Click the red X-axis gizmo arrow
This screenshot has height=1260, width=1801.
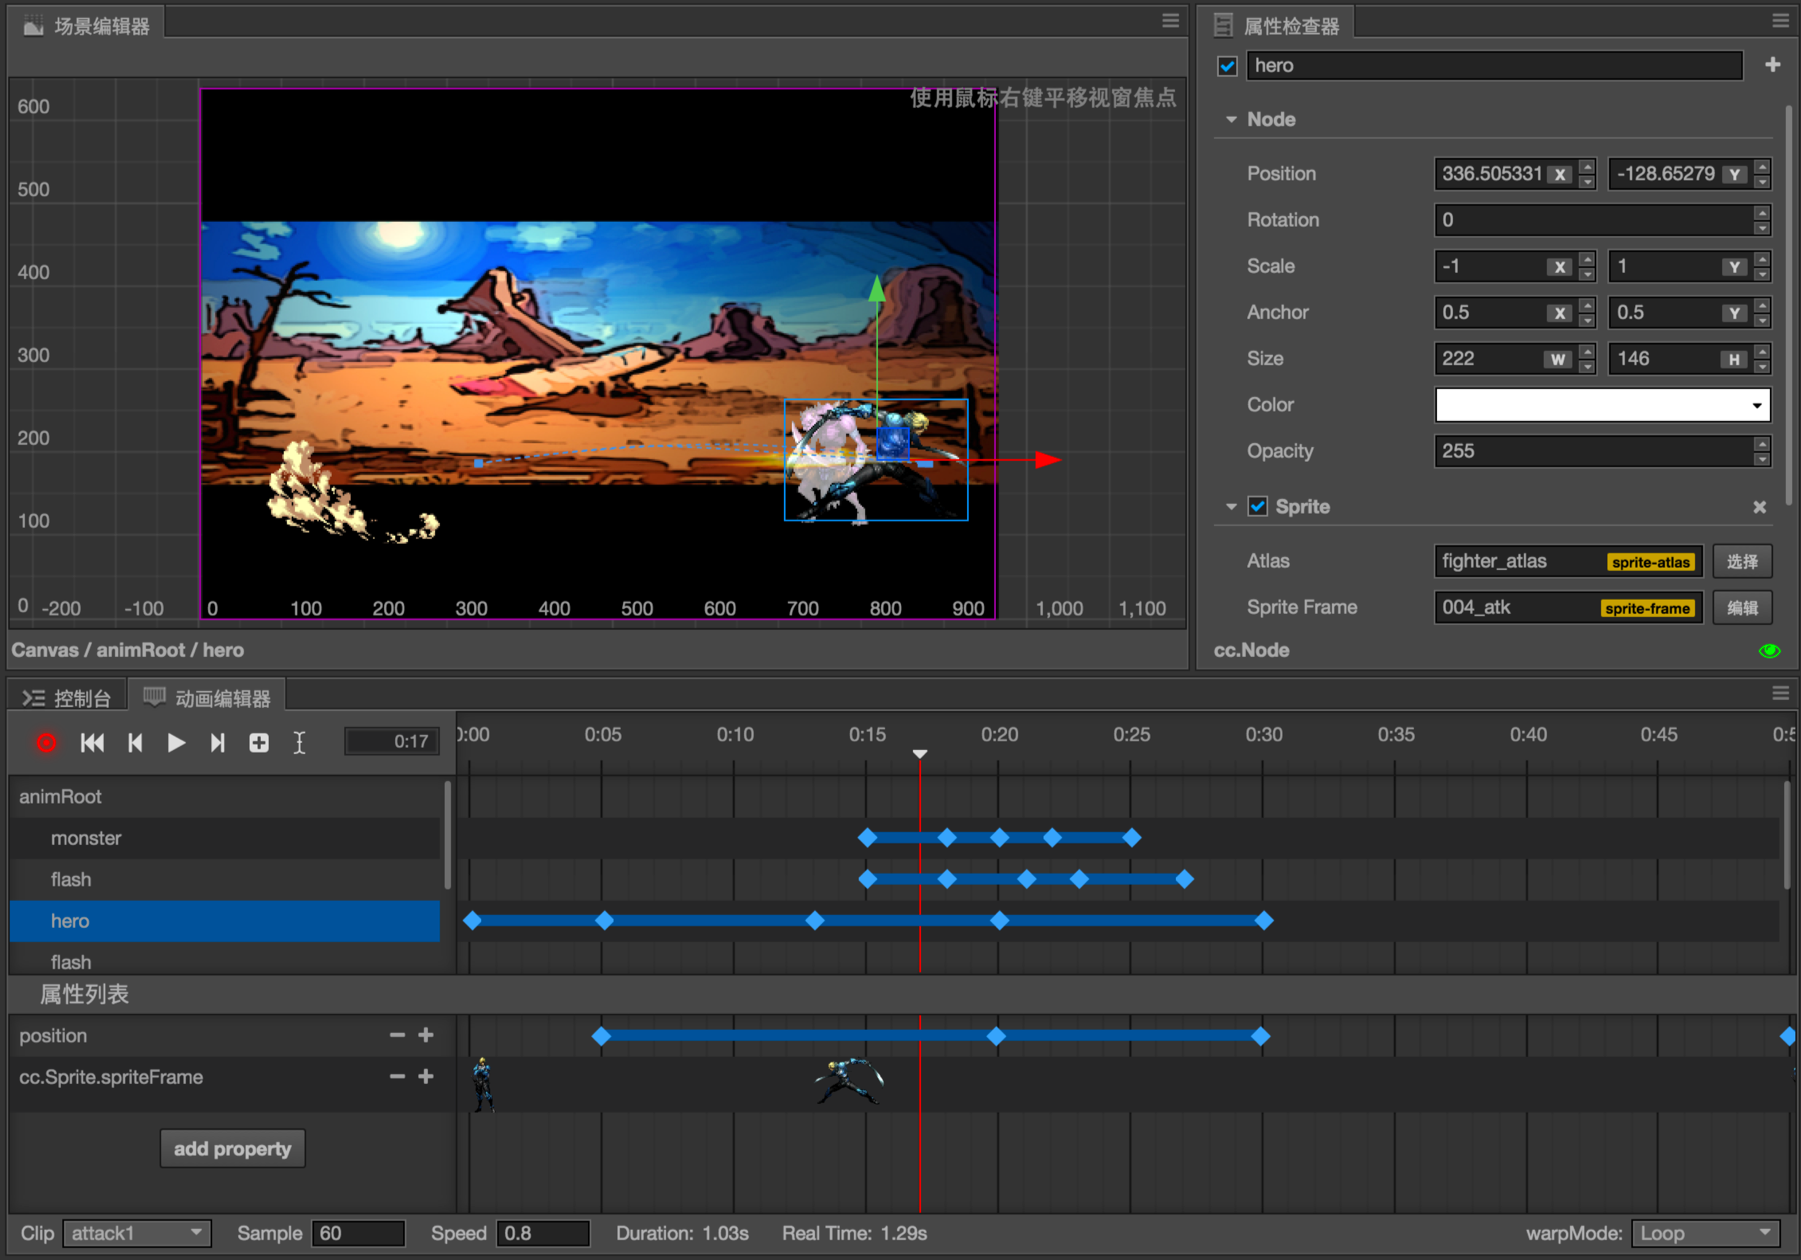(1047, 460)
